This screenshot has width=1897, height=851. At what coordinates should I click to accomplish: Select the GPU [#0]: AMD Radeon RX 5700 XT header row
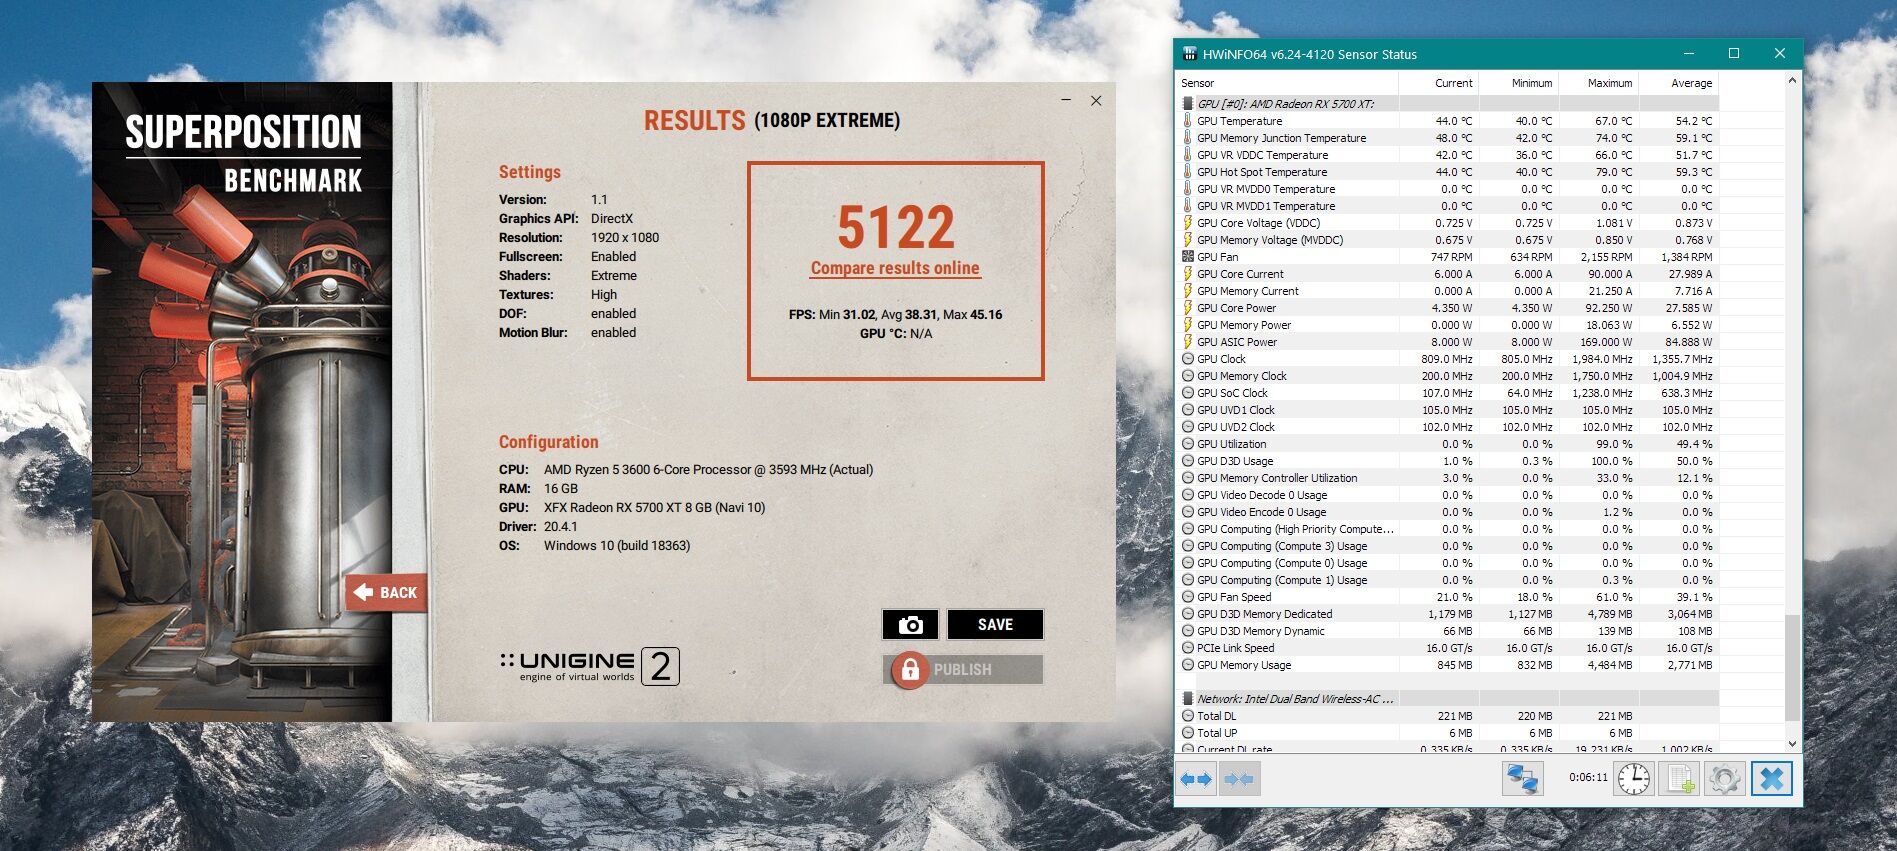pos(1448,104)
